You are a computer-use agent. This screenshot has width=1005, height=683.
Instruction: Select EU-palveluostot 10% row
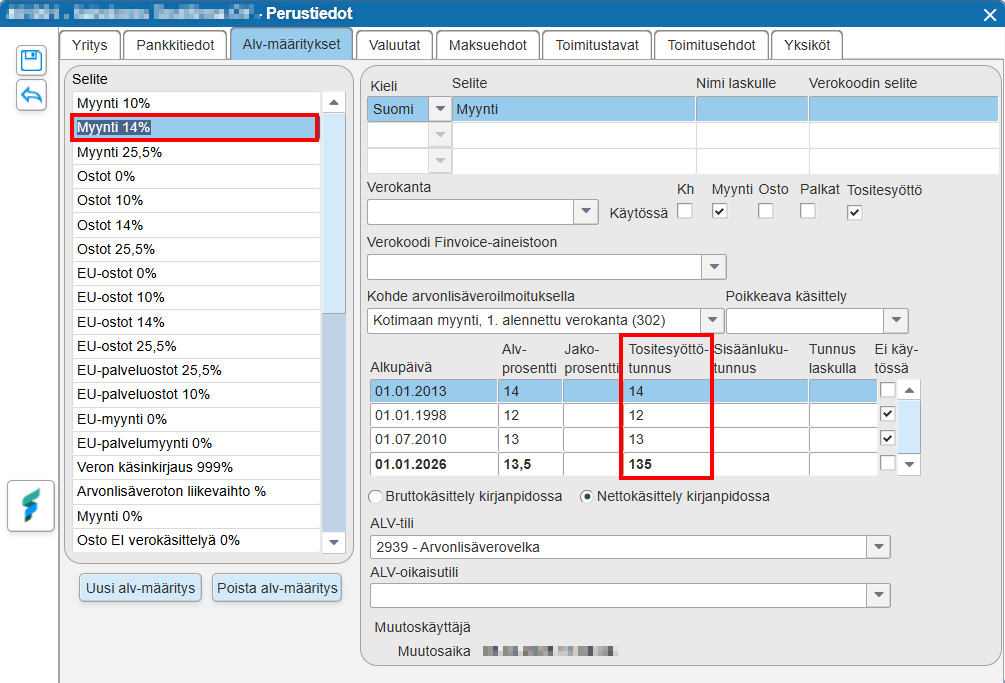(196, 394)
